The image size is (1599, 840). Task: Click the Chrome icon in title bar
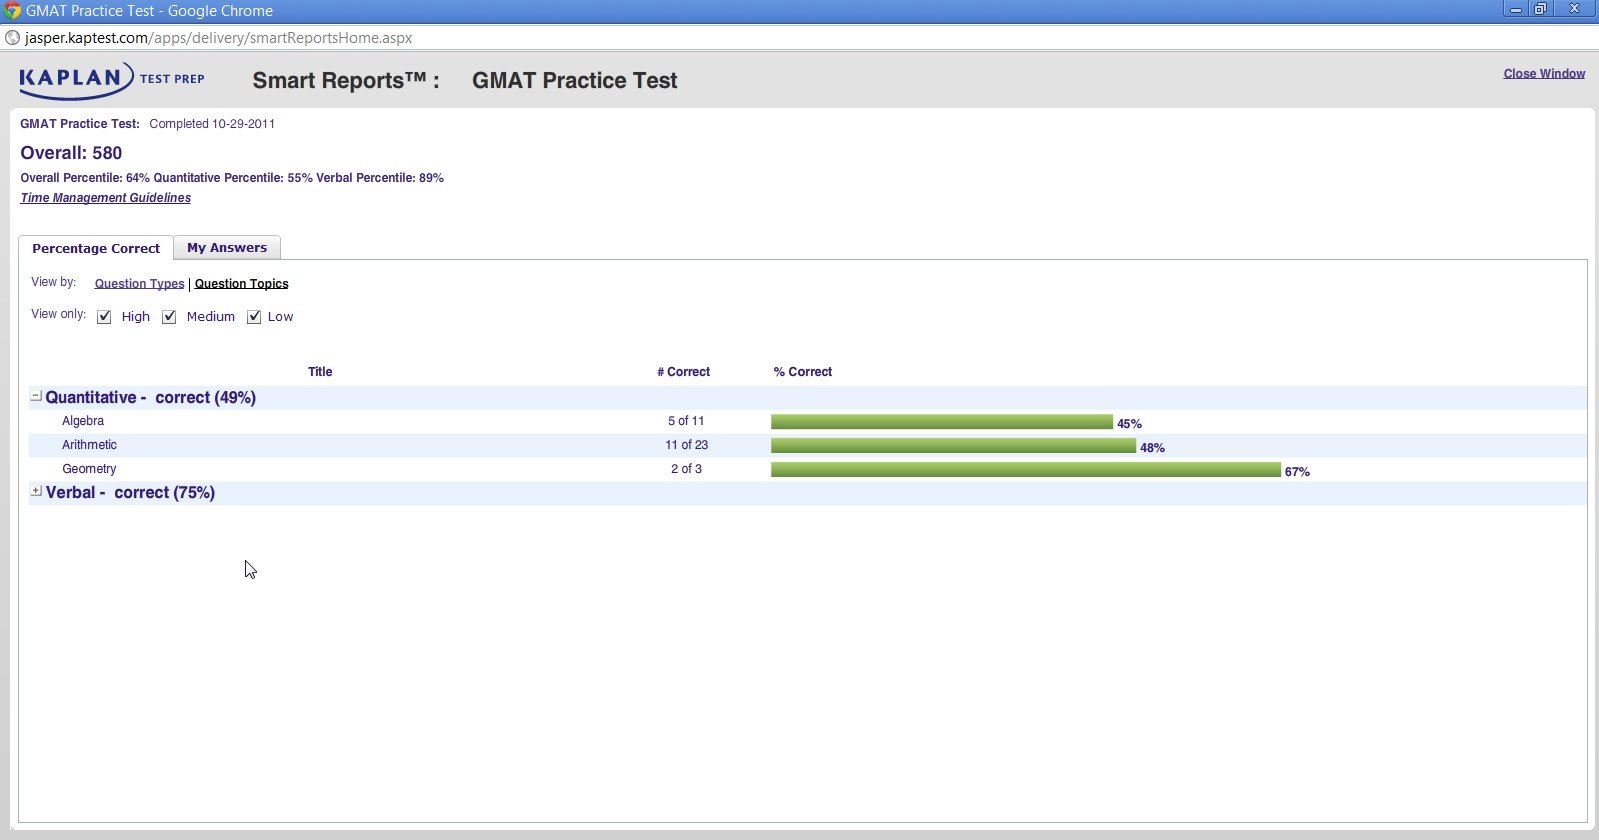coord(12,10)
